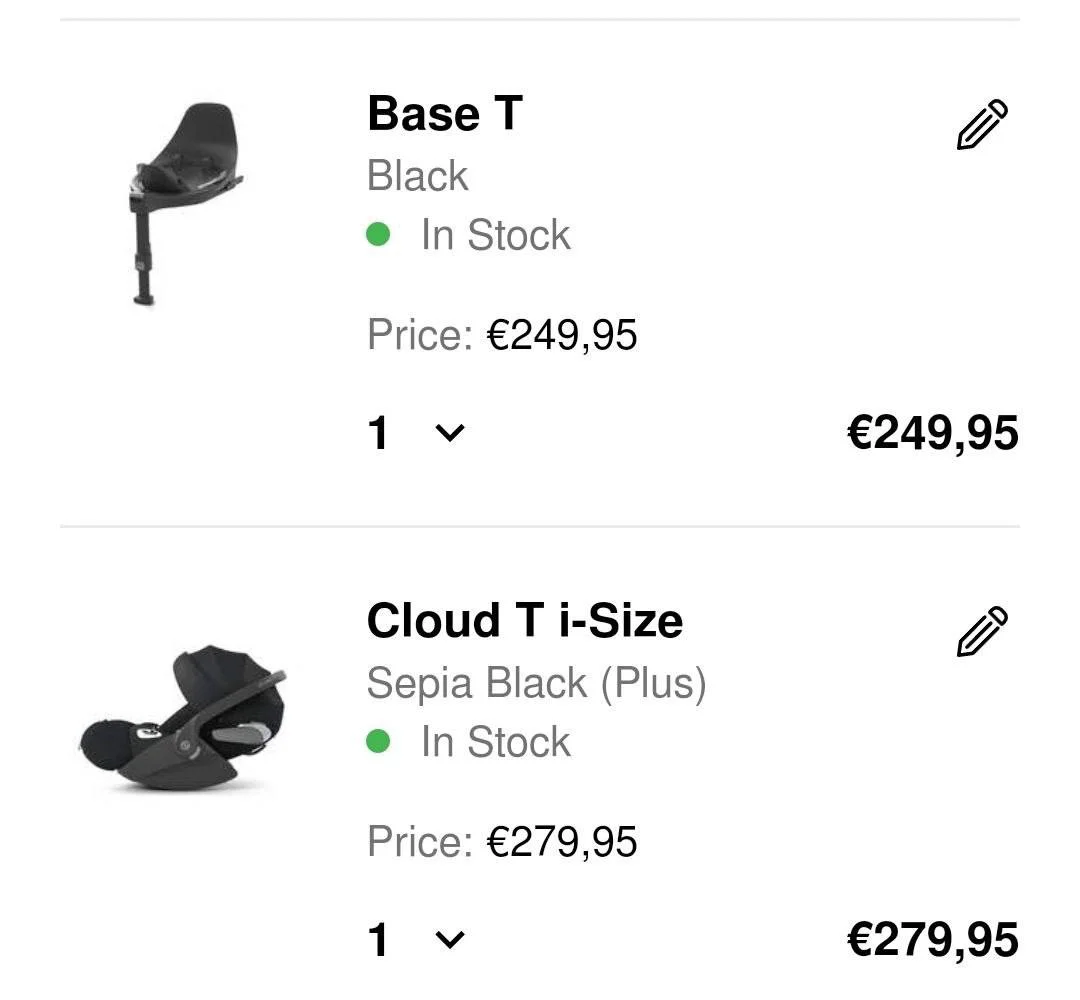
Task: Click the Price: €249,95 unit price line
Action: 502,335
